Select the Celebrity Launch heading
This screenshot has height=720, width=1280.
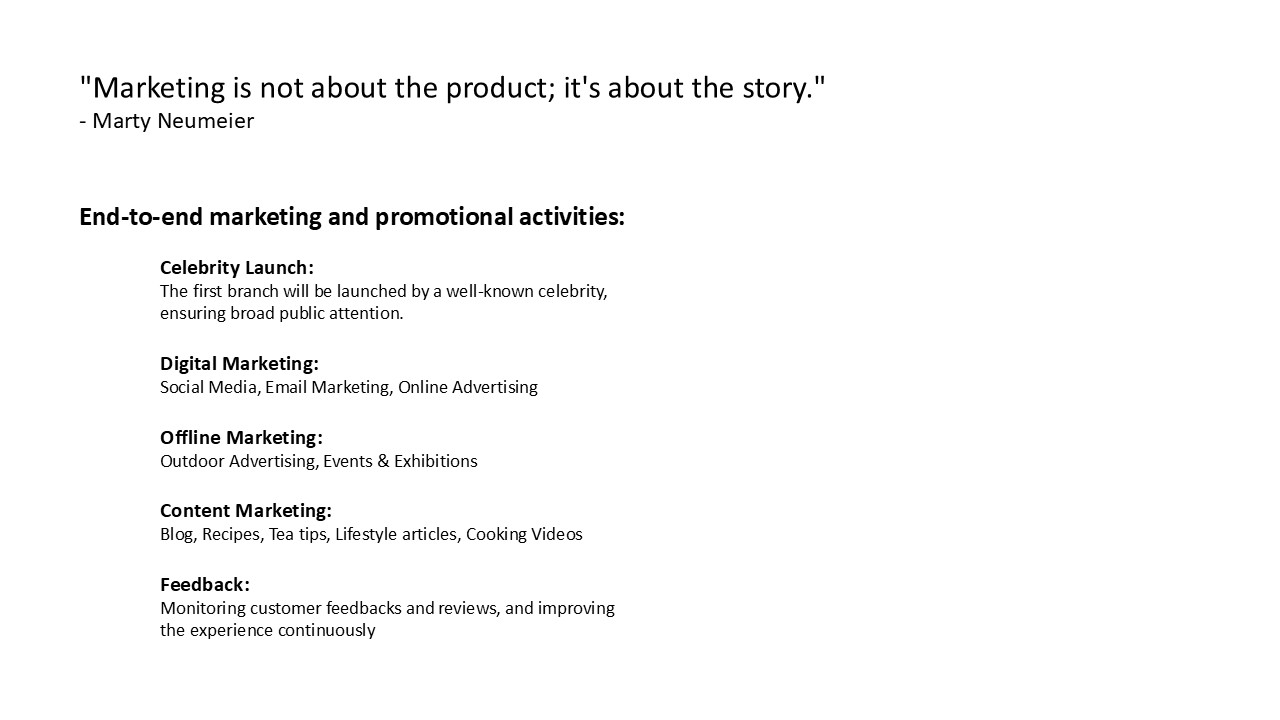coord(236,268)
